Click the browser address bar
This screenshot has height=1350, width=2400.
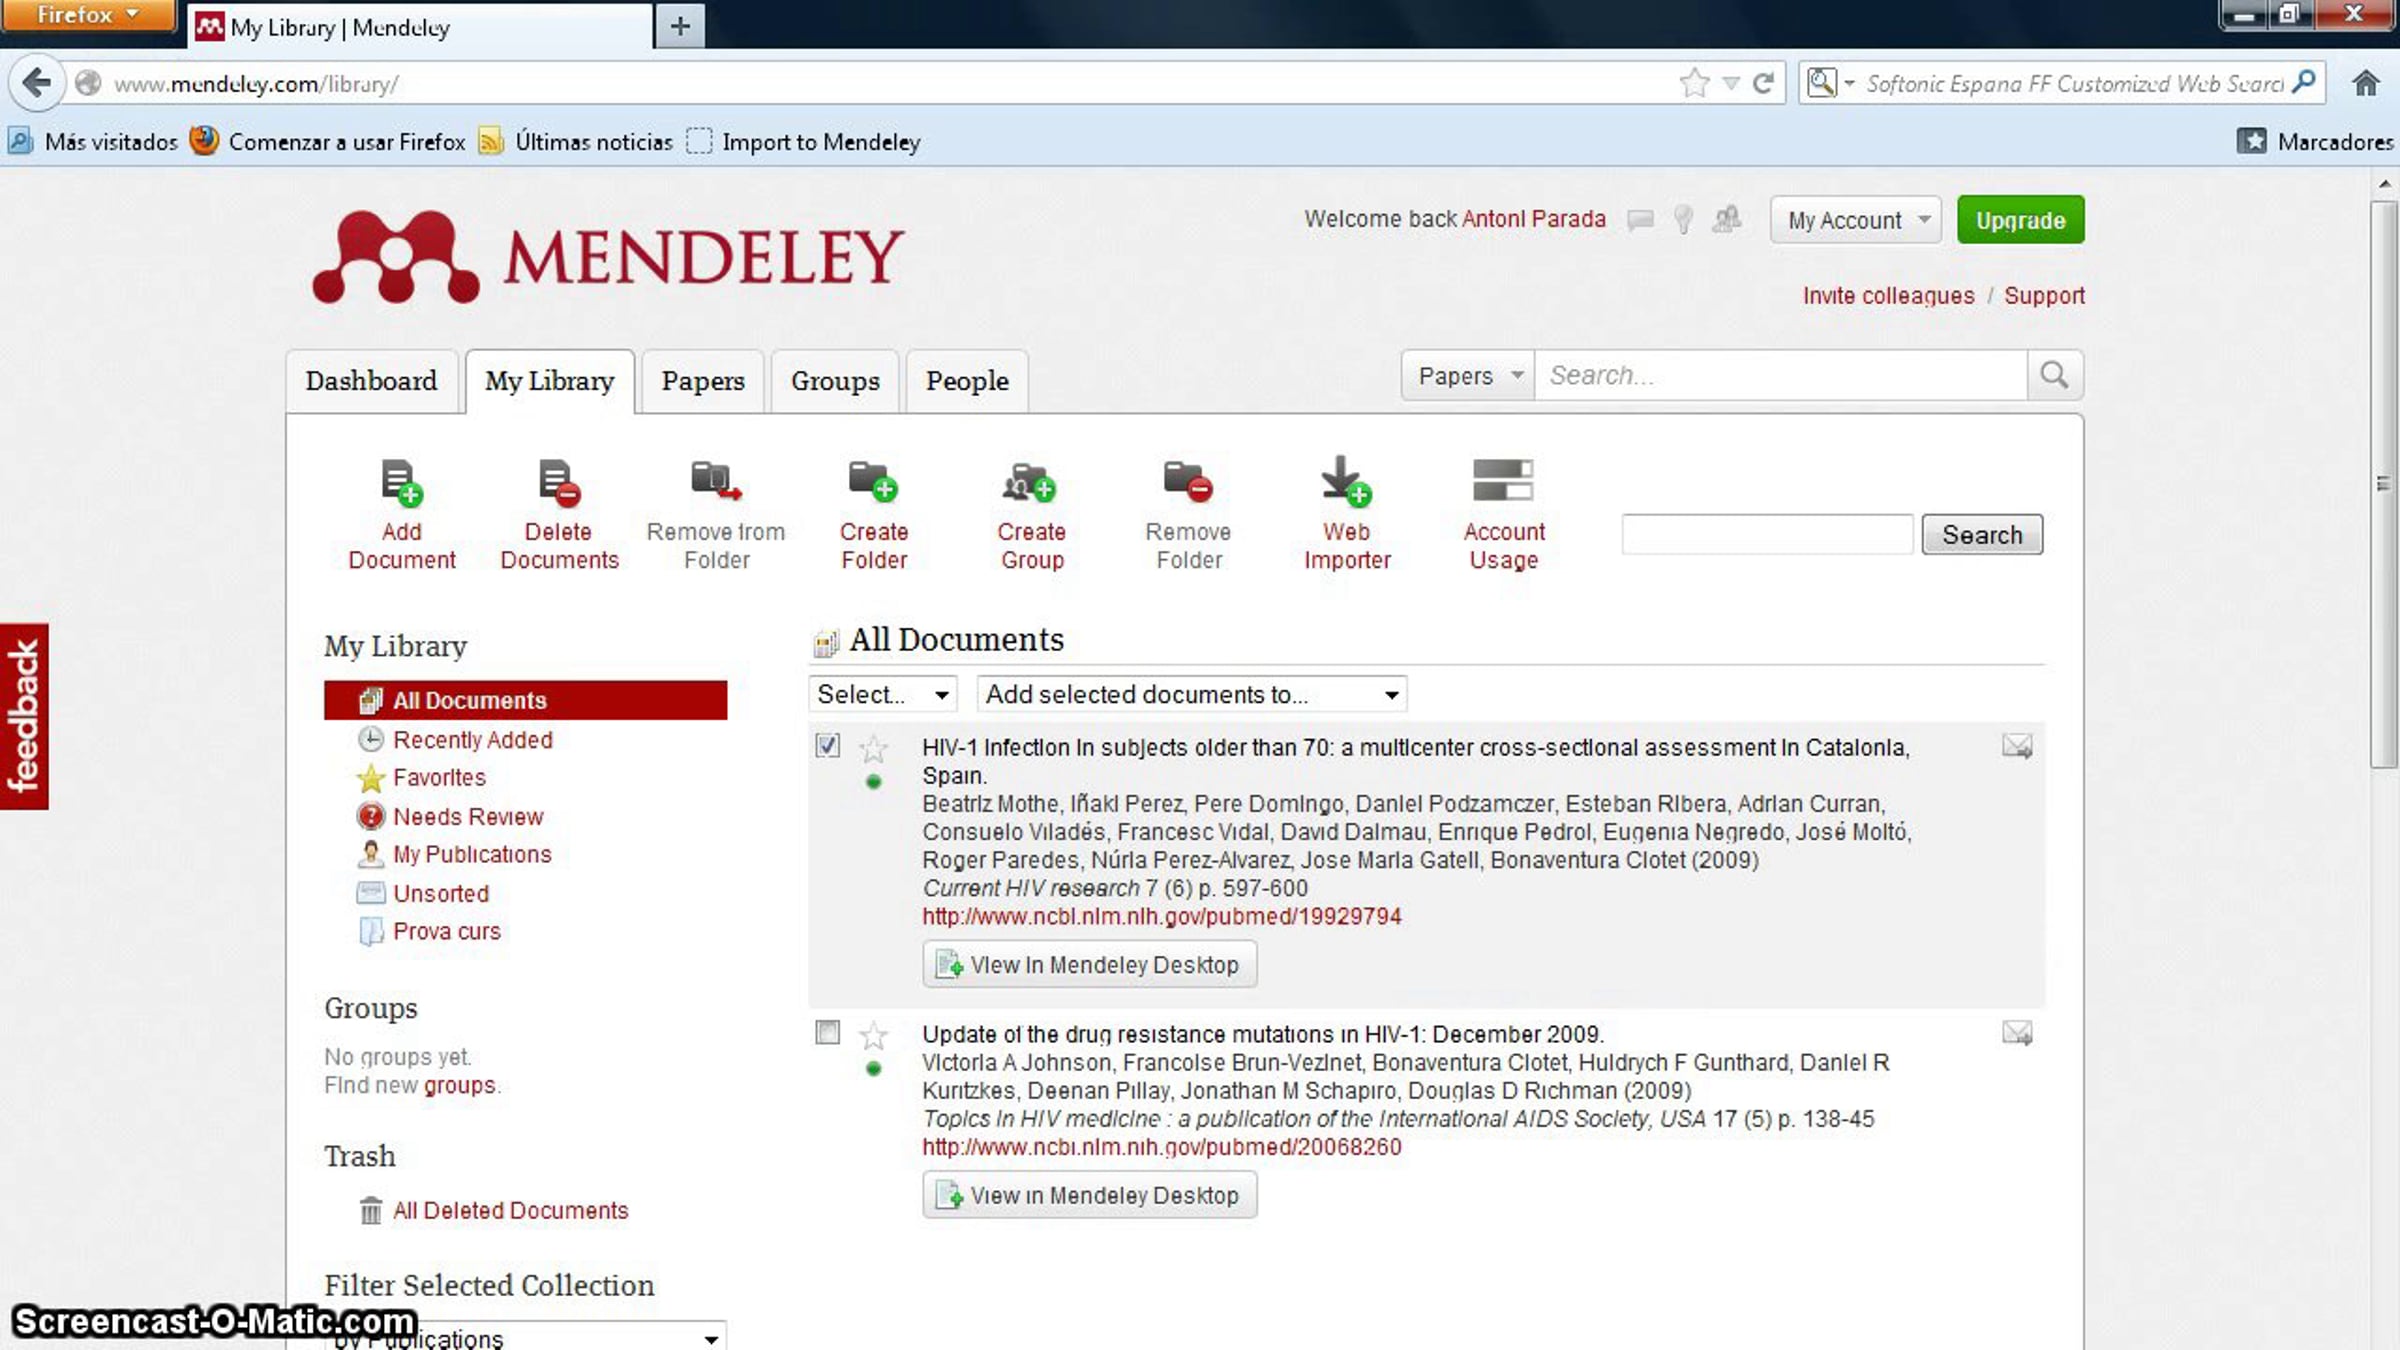point(890,83)
